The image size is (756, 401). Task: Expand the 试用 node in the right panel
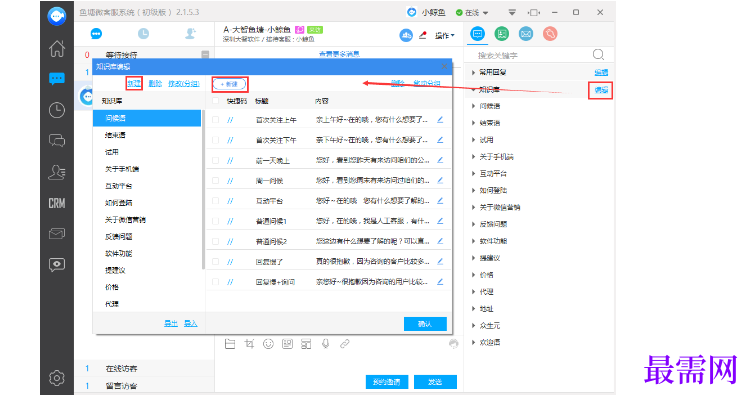(473, 140)
